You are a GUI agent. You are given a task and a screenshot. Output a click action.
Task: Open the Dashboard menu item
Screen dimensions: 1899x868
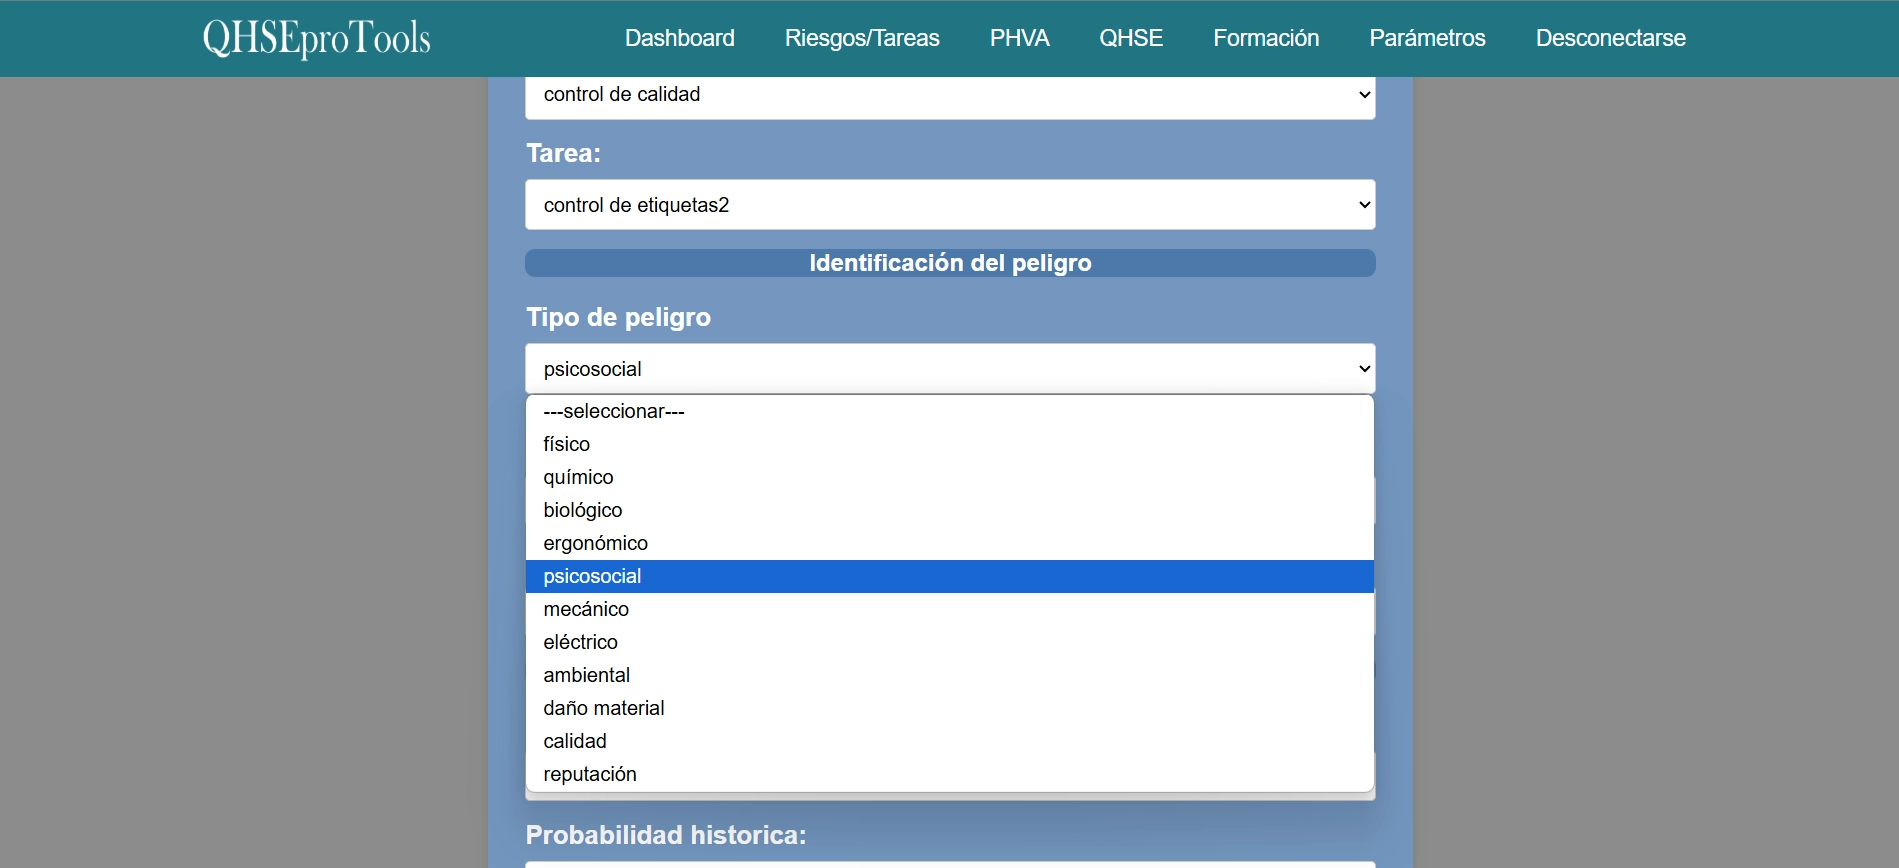tap(679, 38)
